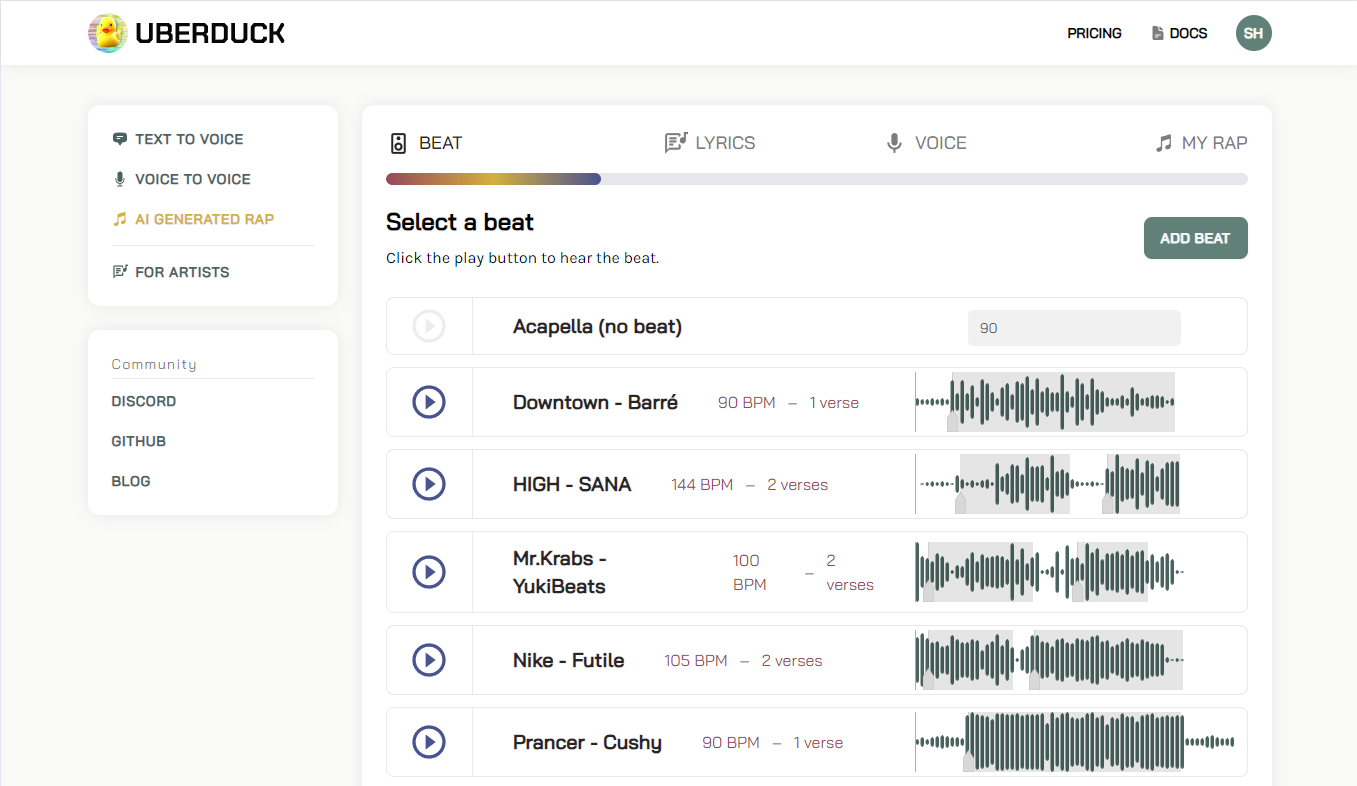Click the AI Generated Rap music note icon
The height and width of the screenshot is (786, 1357).
pos(120,219)
